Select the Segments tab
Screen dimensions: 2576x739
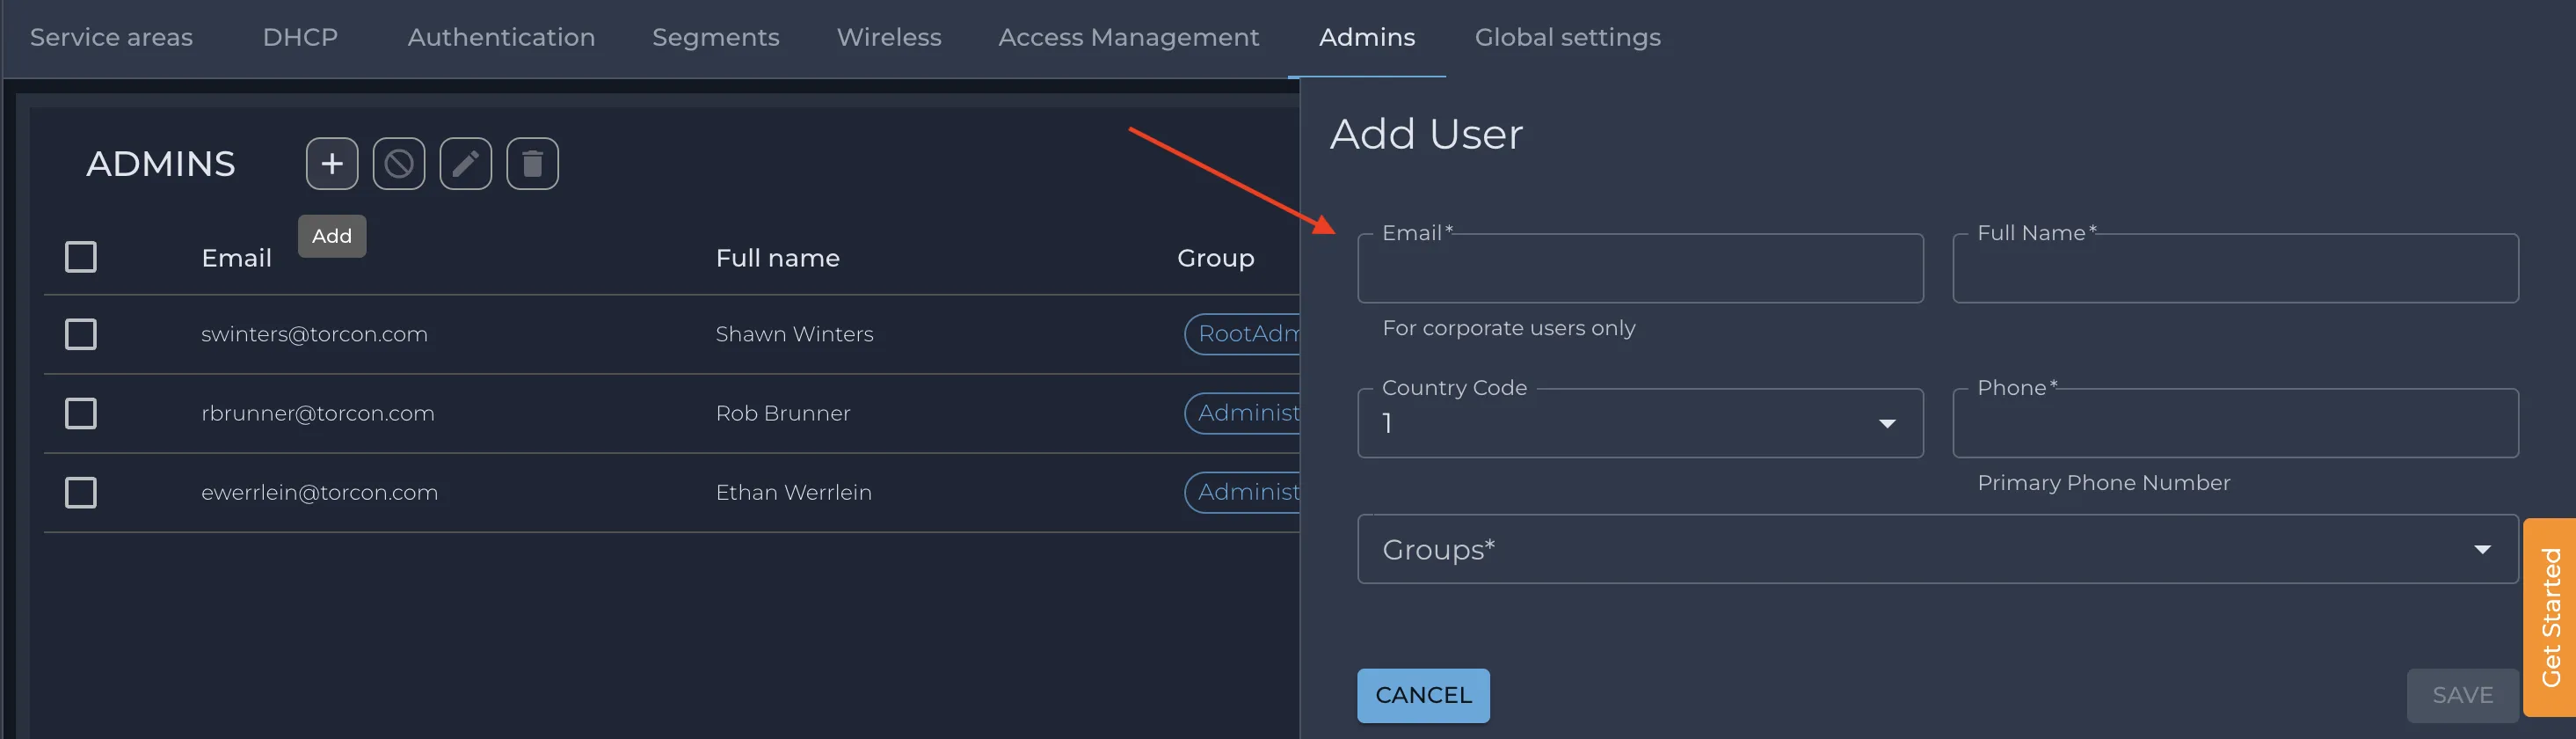click(x=716, y=37)
